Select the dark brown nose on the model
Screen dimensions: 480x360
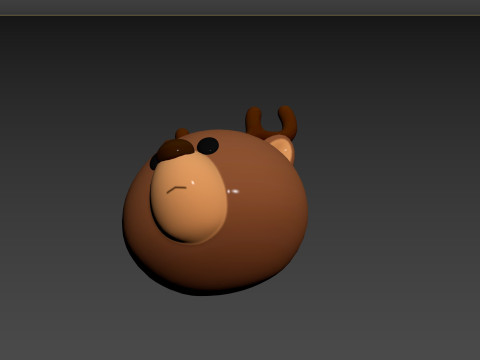pos(175,149)
